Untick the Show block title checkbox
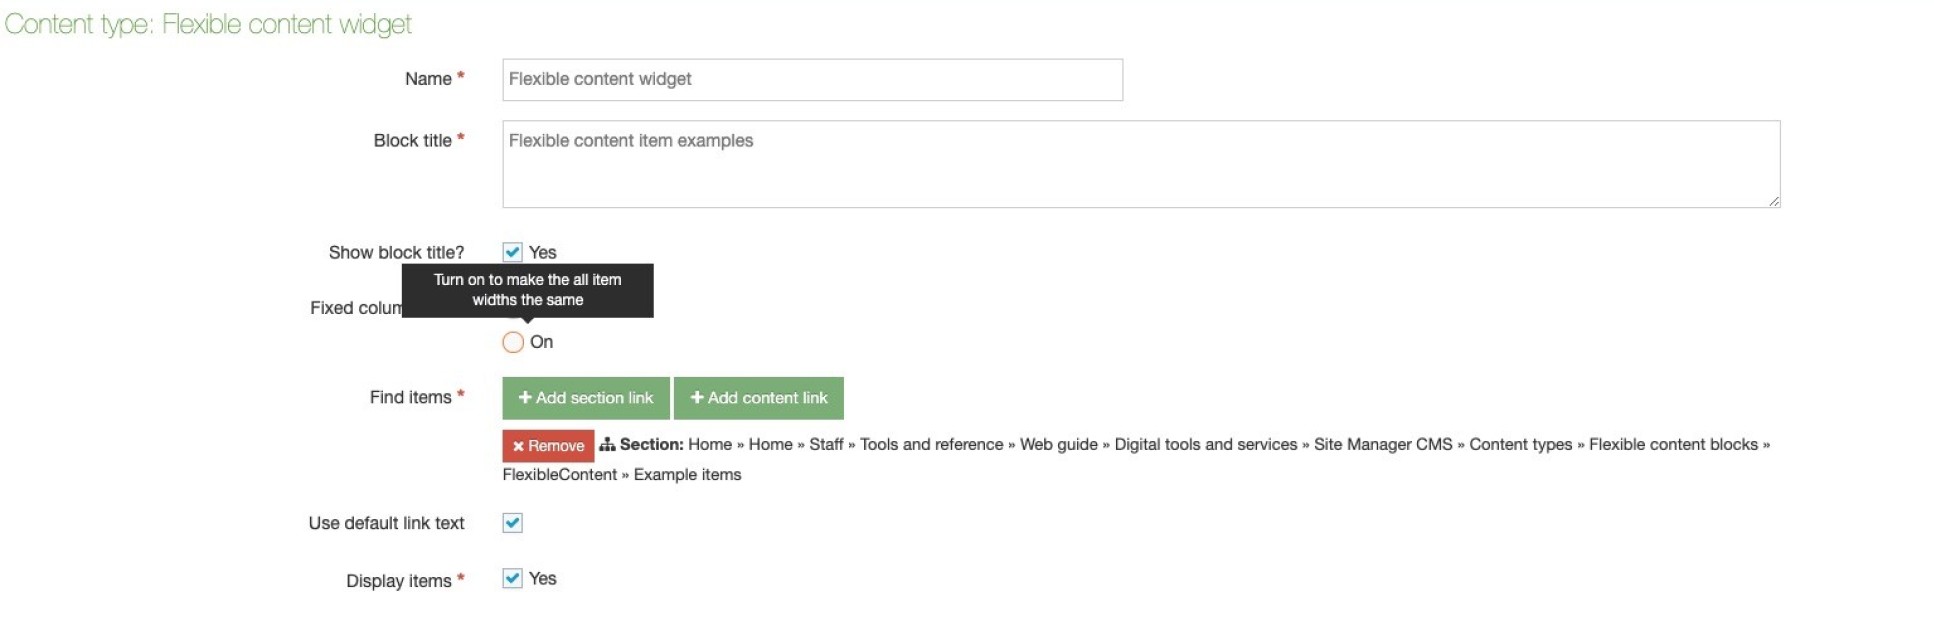Image resolution: width=1934 pixels, height=626 pixels. coord(512,252)
